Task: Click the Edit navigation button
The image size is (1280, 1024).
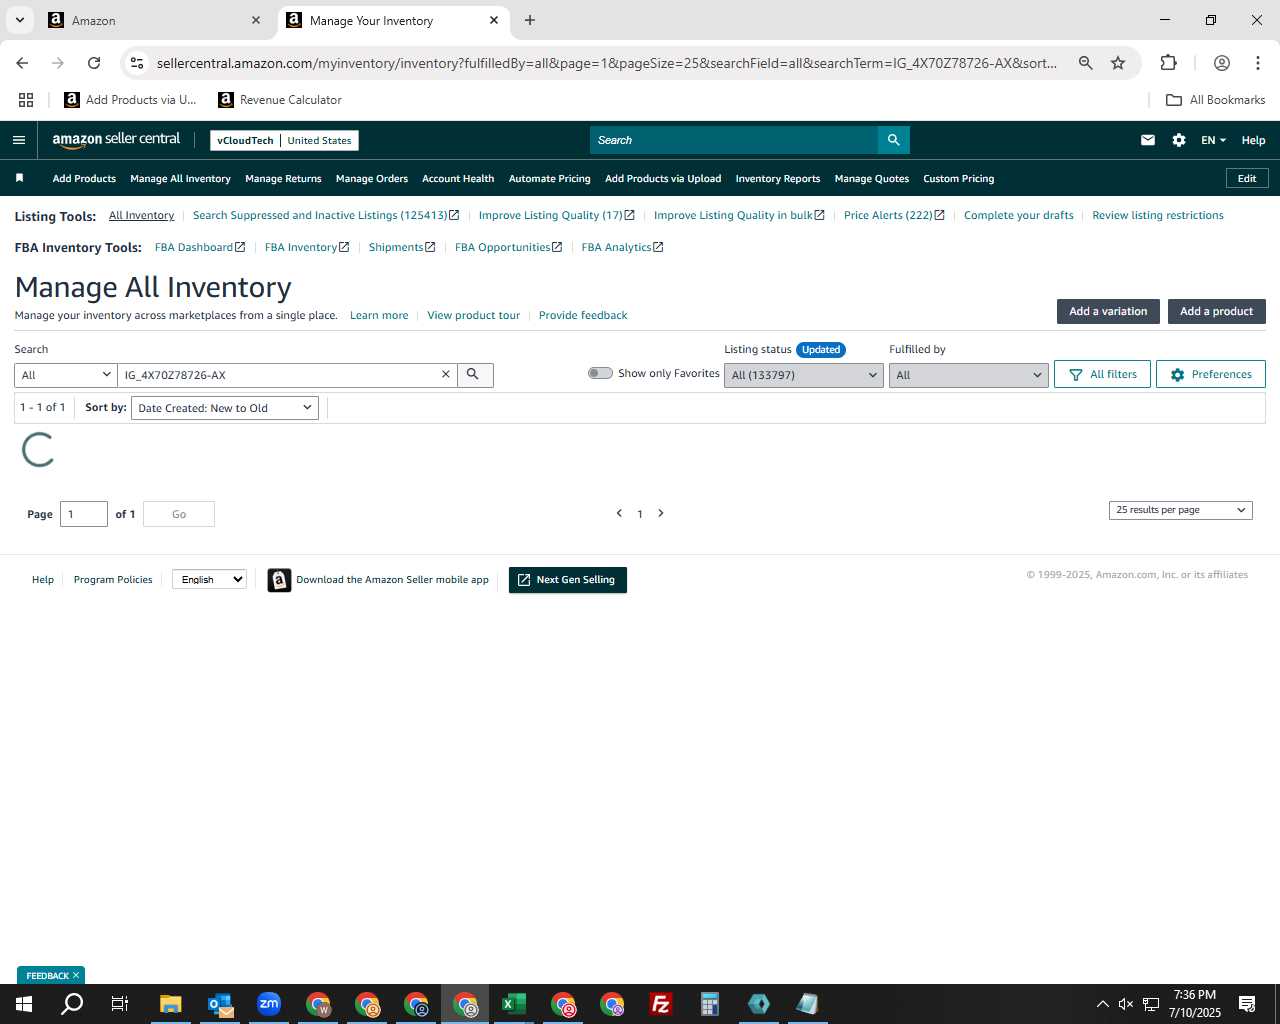Action: (1247, 178)
